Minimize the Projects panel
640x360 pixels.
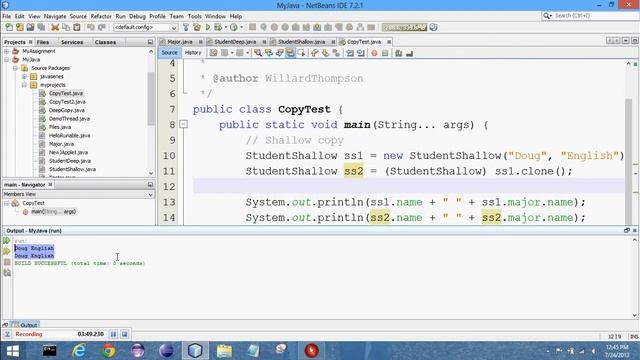150,42
